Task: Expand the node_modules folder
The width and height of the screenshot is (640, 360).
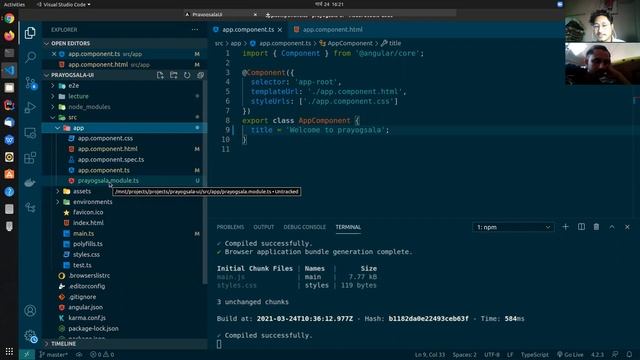Action: click(x=53, y=107)
